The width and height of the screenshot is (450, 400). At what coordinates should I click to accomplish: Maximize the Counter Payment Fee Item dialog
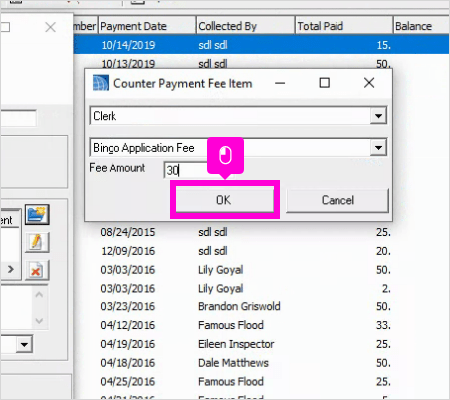pos(325,83)
